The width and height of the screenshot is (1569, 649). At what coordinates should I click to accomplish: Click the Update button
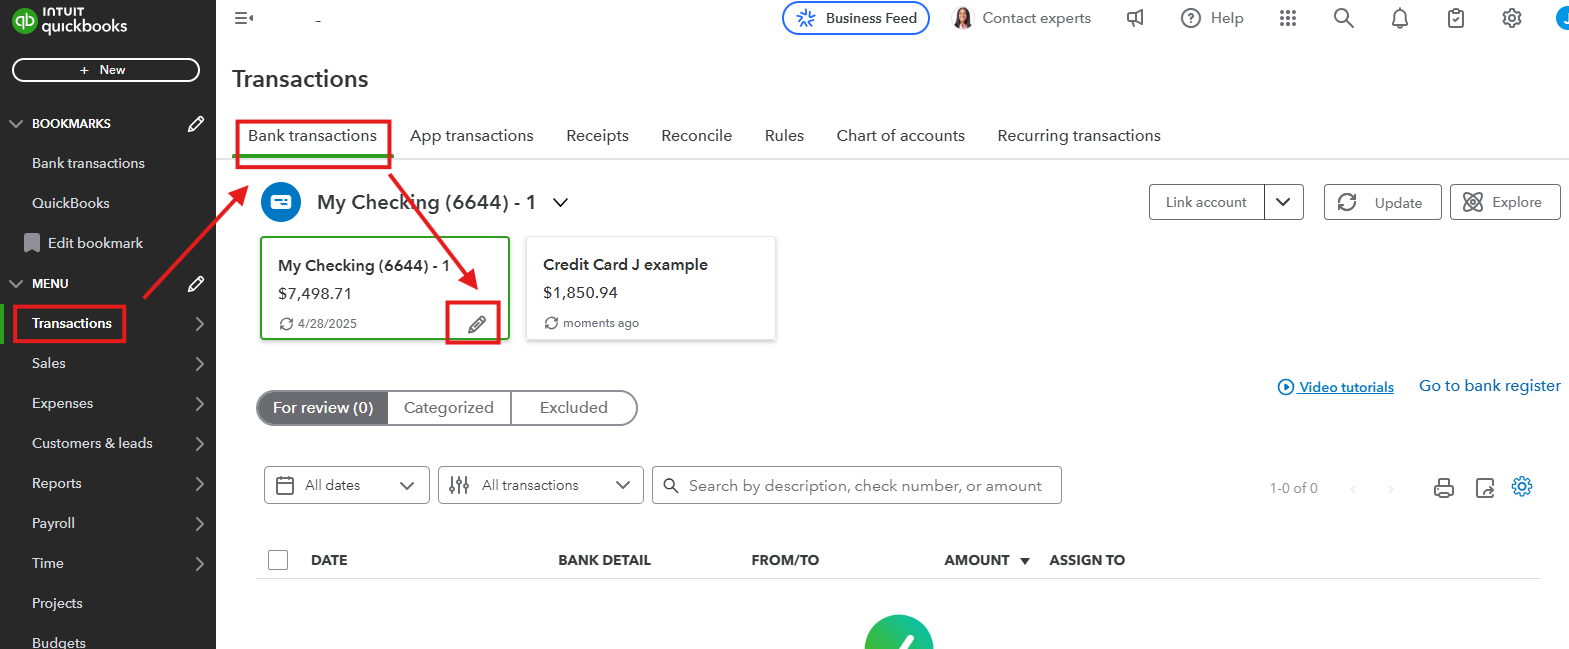[1383, 202]
